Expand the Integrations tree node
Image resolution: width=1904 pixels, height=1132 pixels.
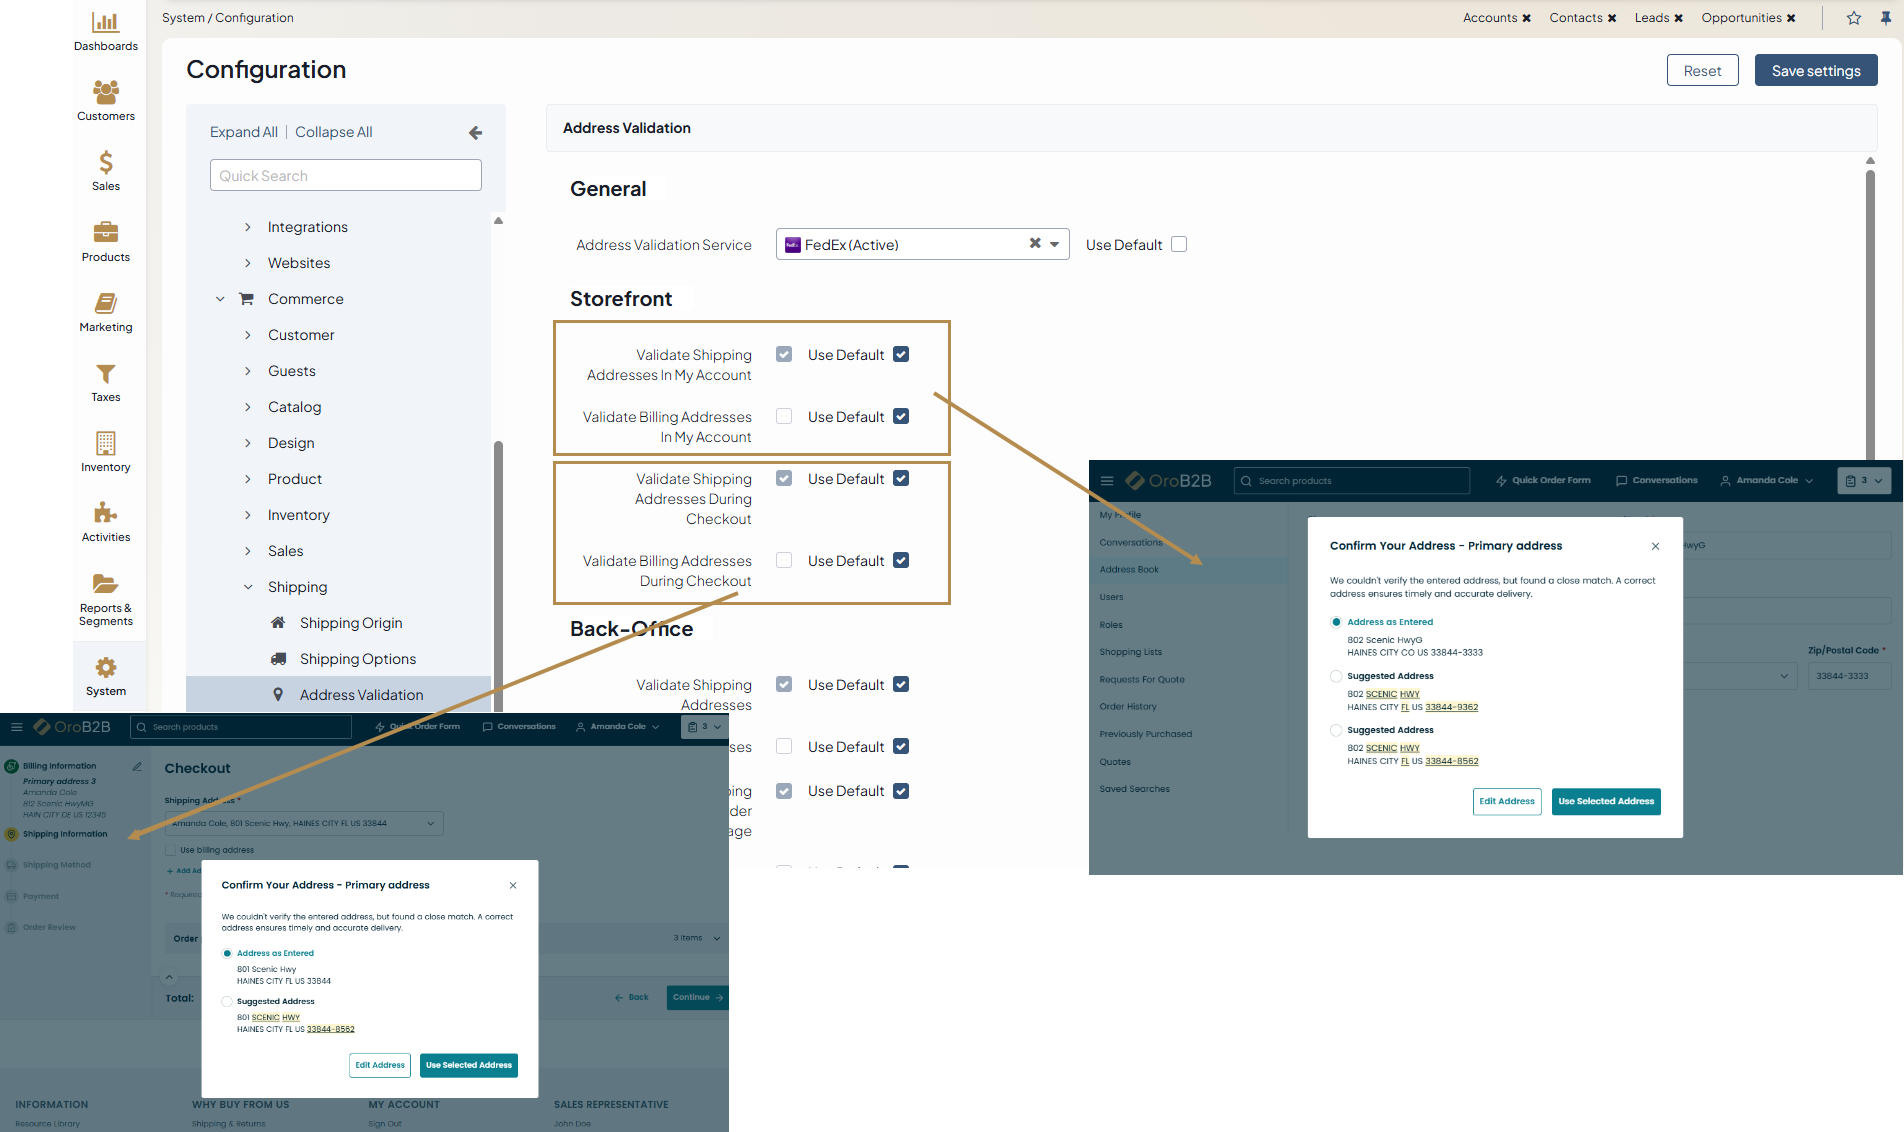(x=248, y=227)
